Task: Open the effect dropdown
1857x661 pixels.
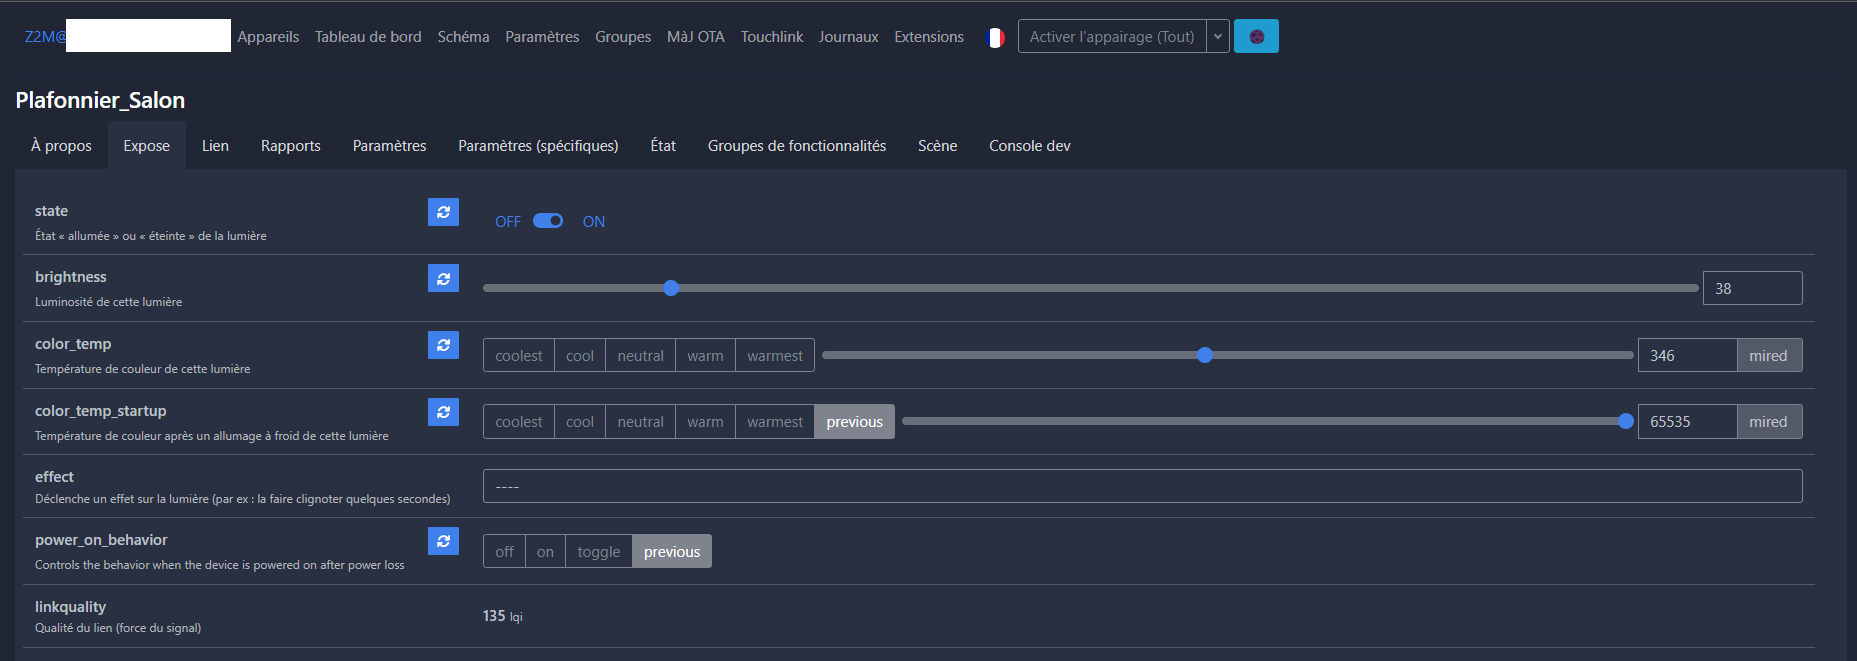Action: [1142, 486]
